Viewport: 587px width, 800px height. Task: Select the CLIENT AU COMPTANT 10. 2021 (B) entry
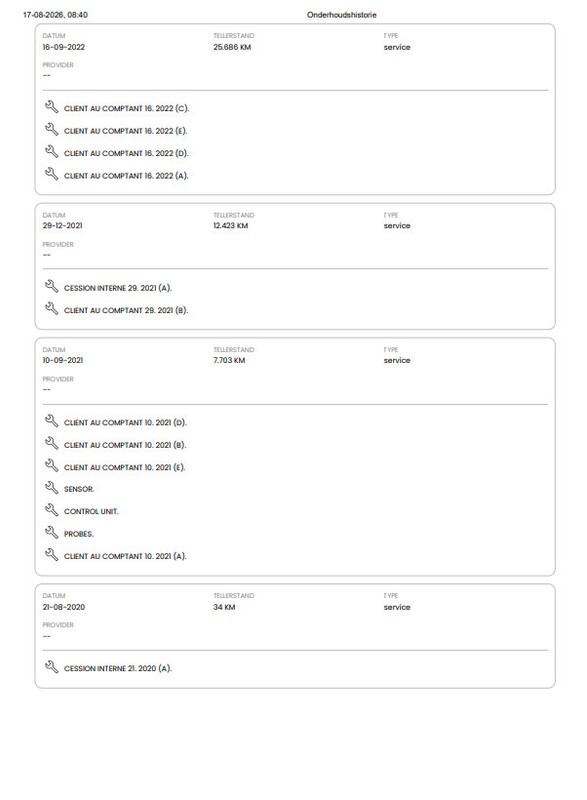pyautogui.click(x=125, y=445)
